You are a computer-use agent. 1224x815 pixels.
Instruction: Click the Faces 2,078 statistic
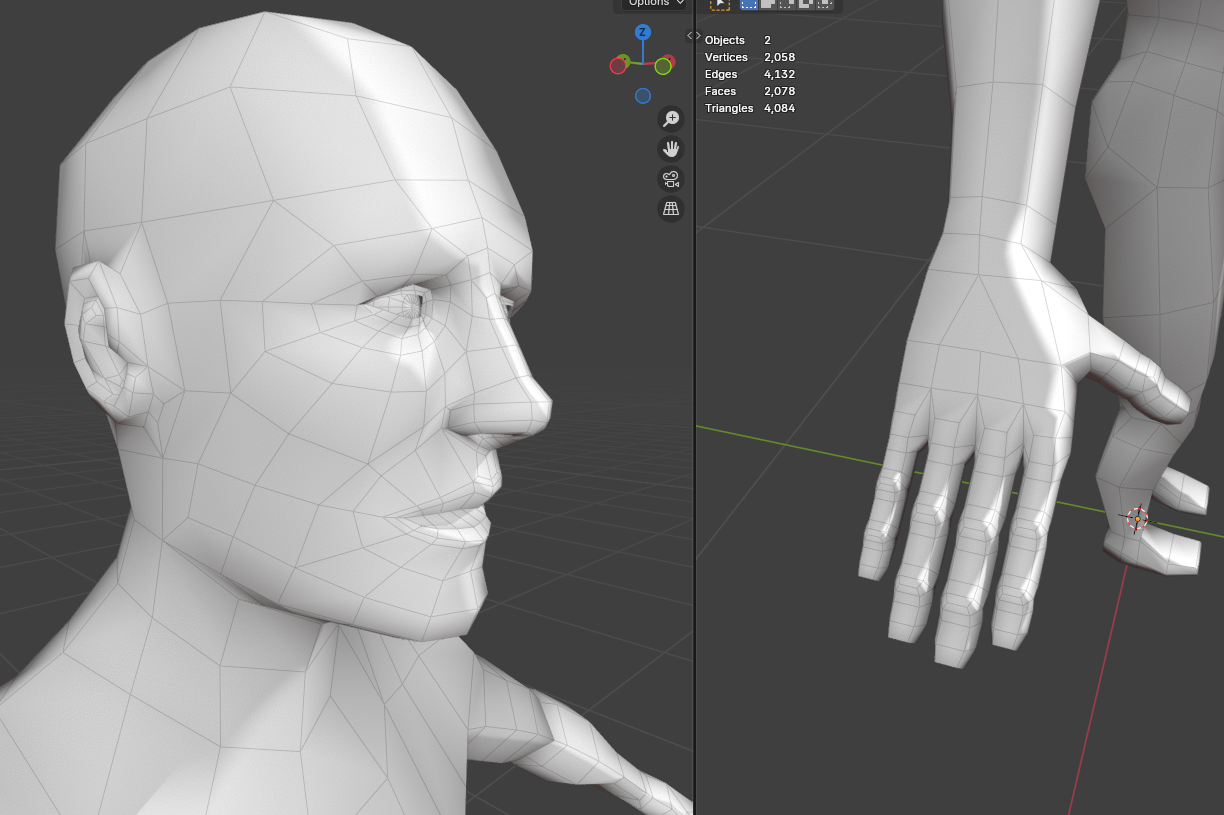tap(750, 91)
